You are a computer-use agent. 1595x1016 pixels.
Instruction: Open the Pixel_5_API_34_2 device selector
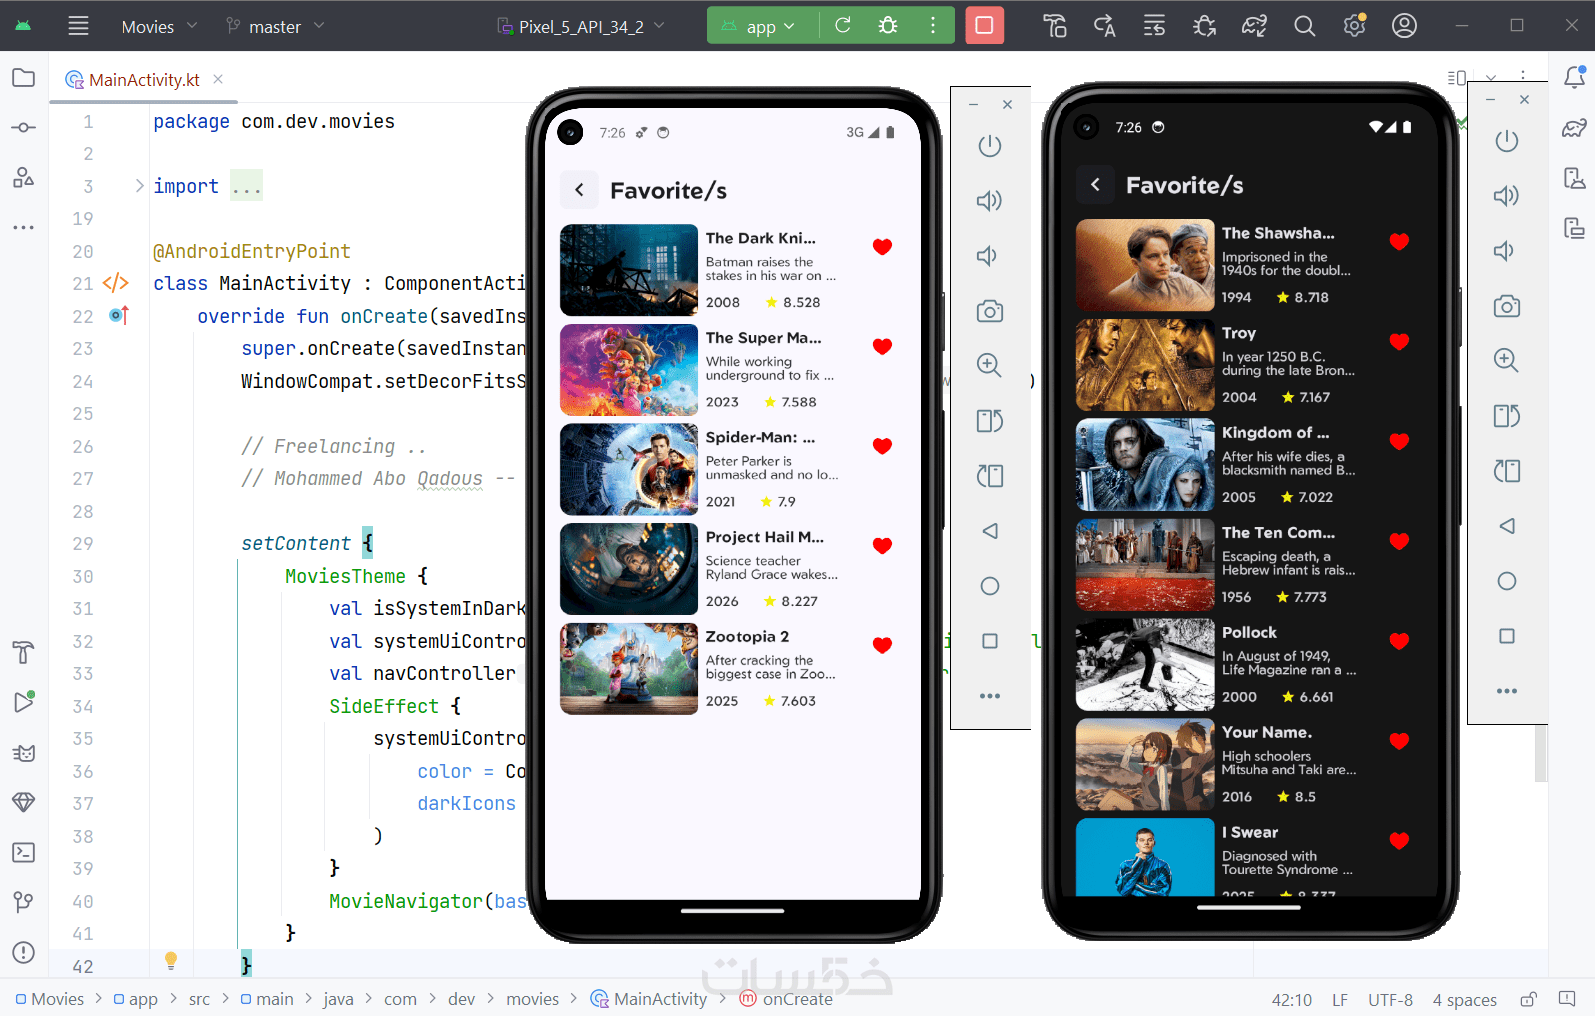tap(581, 26)
